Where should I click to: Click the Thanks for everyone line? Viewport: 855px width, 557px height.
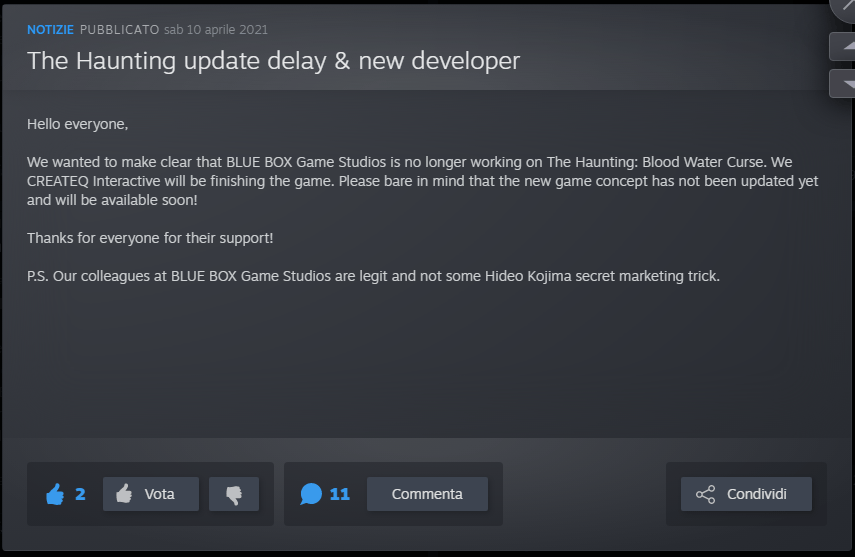[x=150, y=238]
